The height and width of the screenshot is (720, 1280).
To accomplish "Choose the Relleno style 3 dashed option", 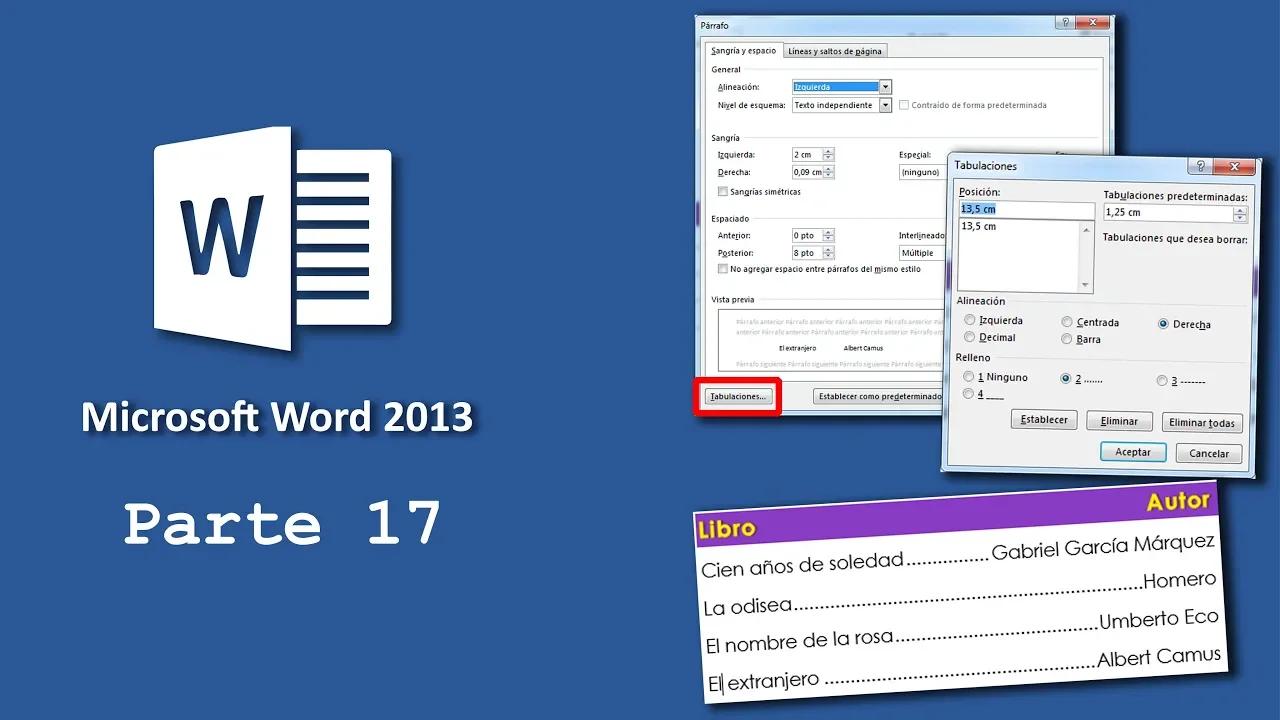I will (1161, 380).
